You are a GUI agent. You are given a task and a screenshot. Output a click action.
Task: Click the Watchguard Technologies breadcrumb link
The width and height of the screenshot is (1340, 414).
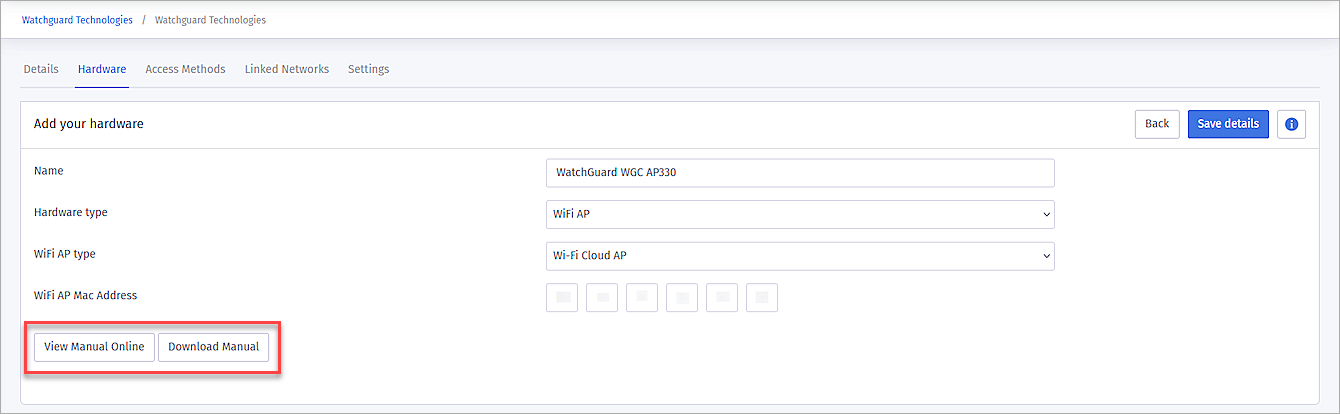77,20
